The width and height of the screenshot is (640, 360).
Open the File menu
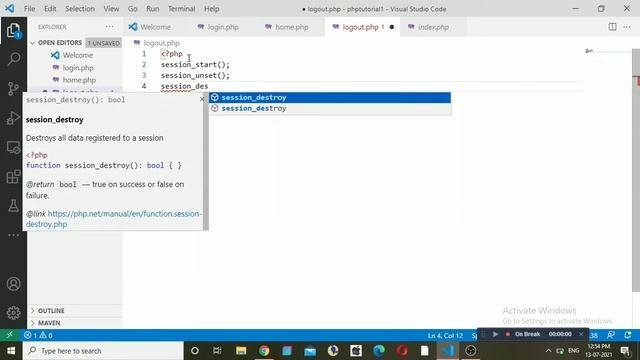pos(29,9)
